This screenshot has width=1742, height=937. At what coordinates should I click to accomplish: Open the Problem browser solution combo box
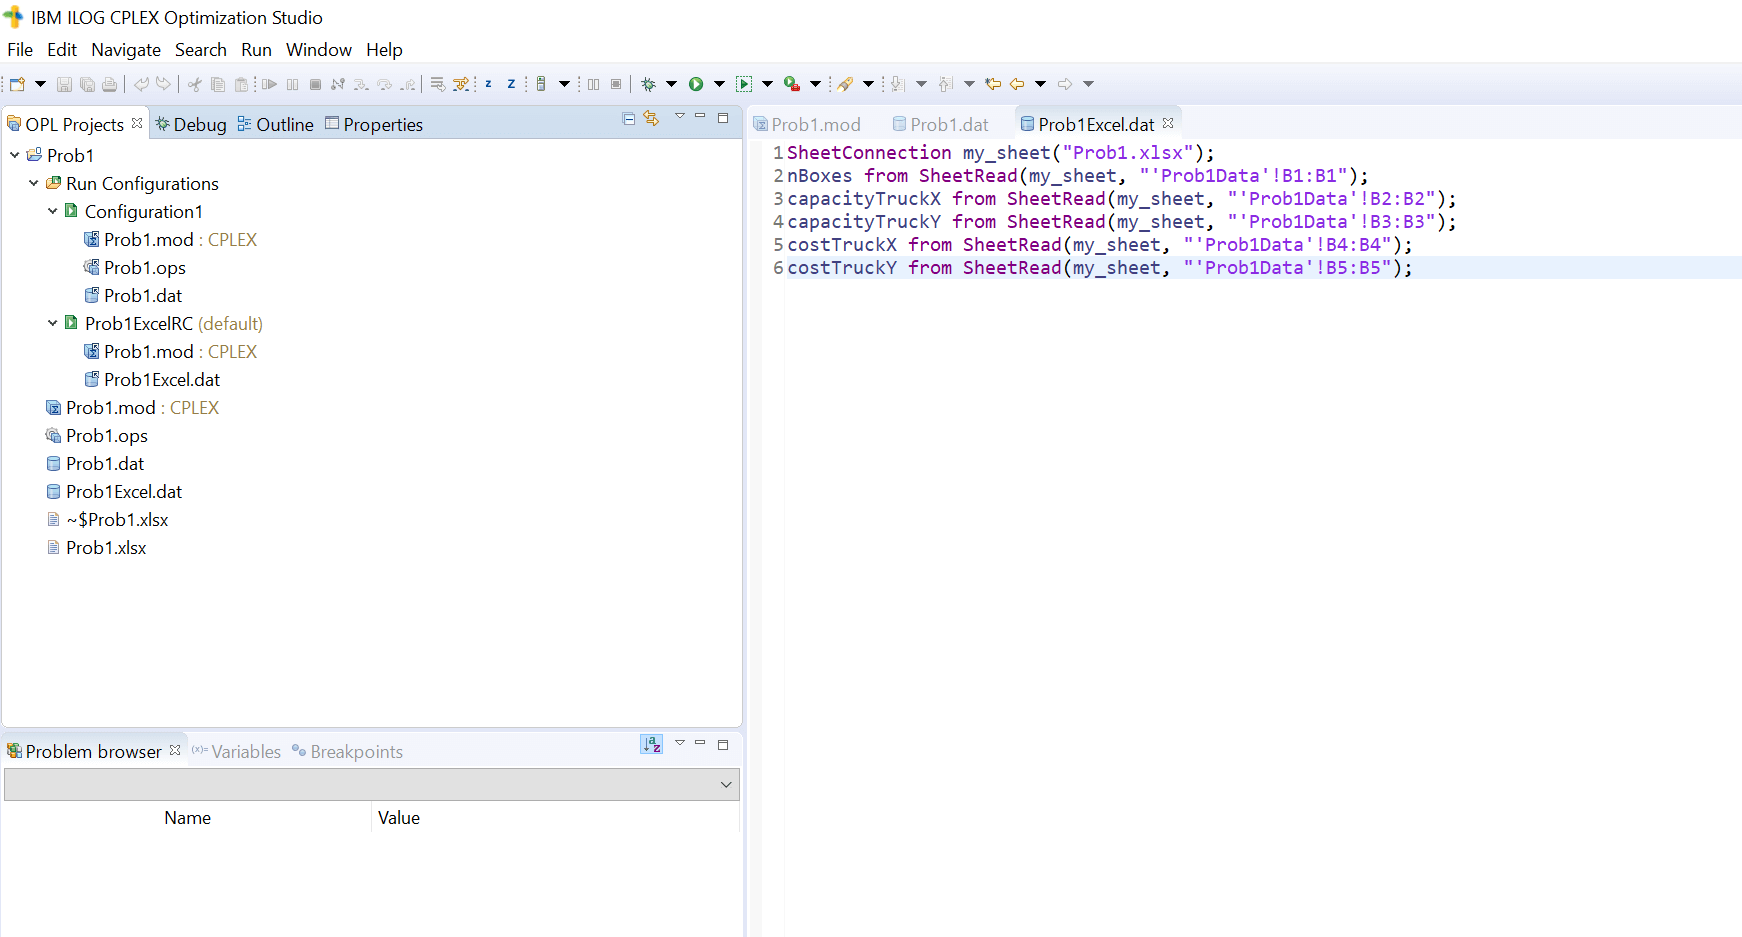pos(372,784)
